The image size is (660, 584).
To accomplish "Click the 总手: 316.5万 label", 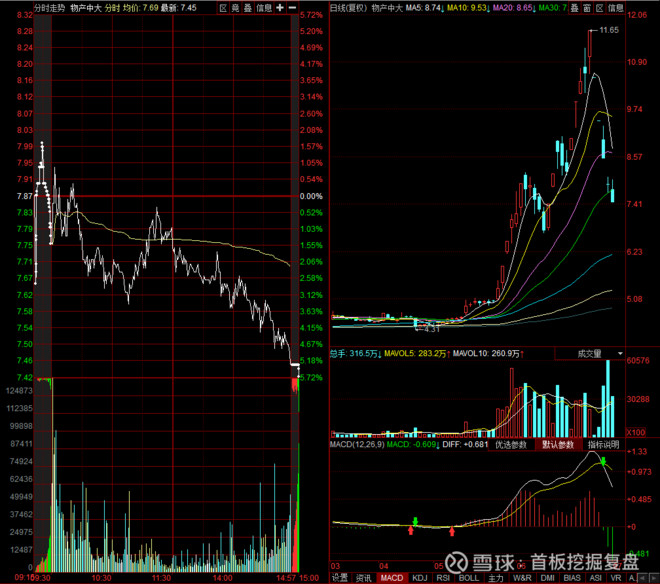I will tap(355, 354).
